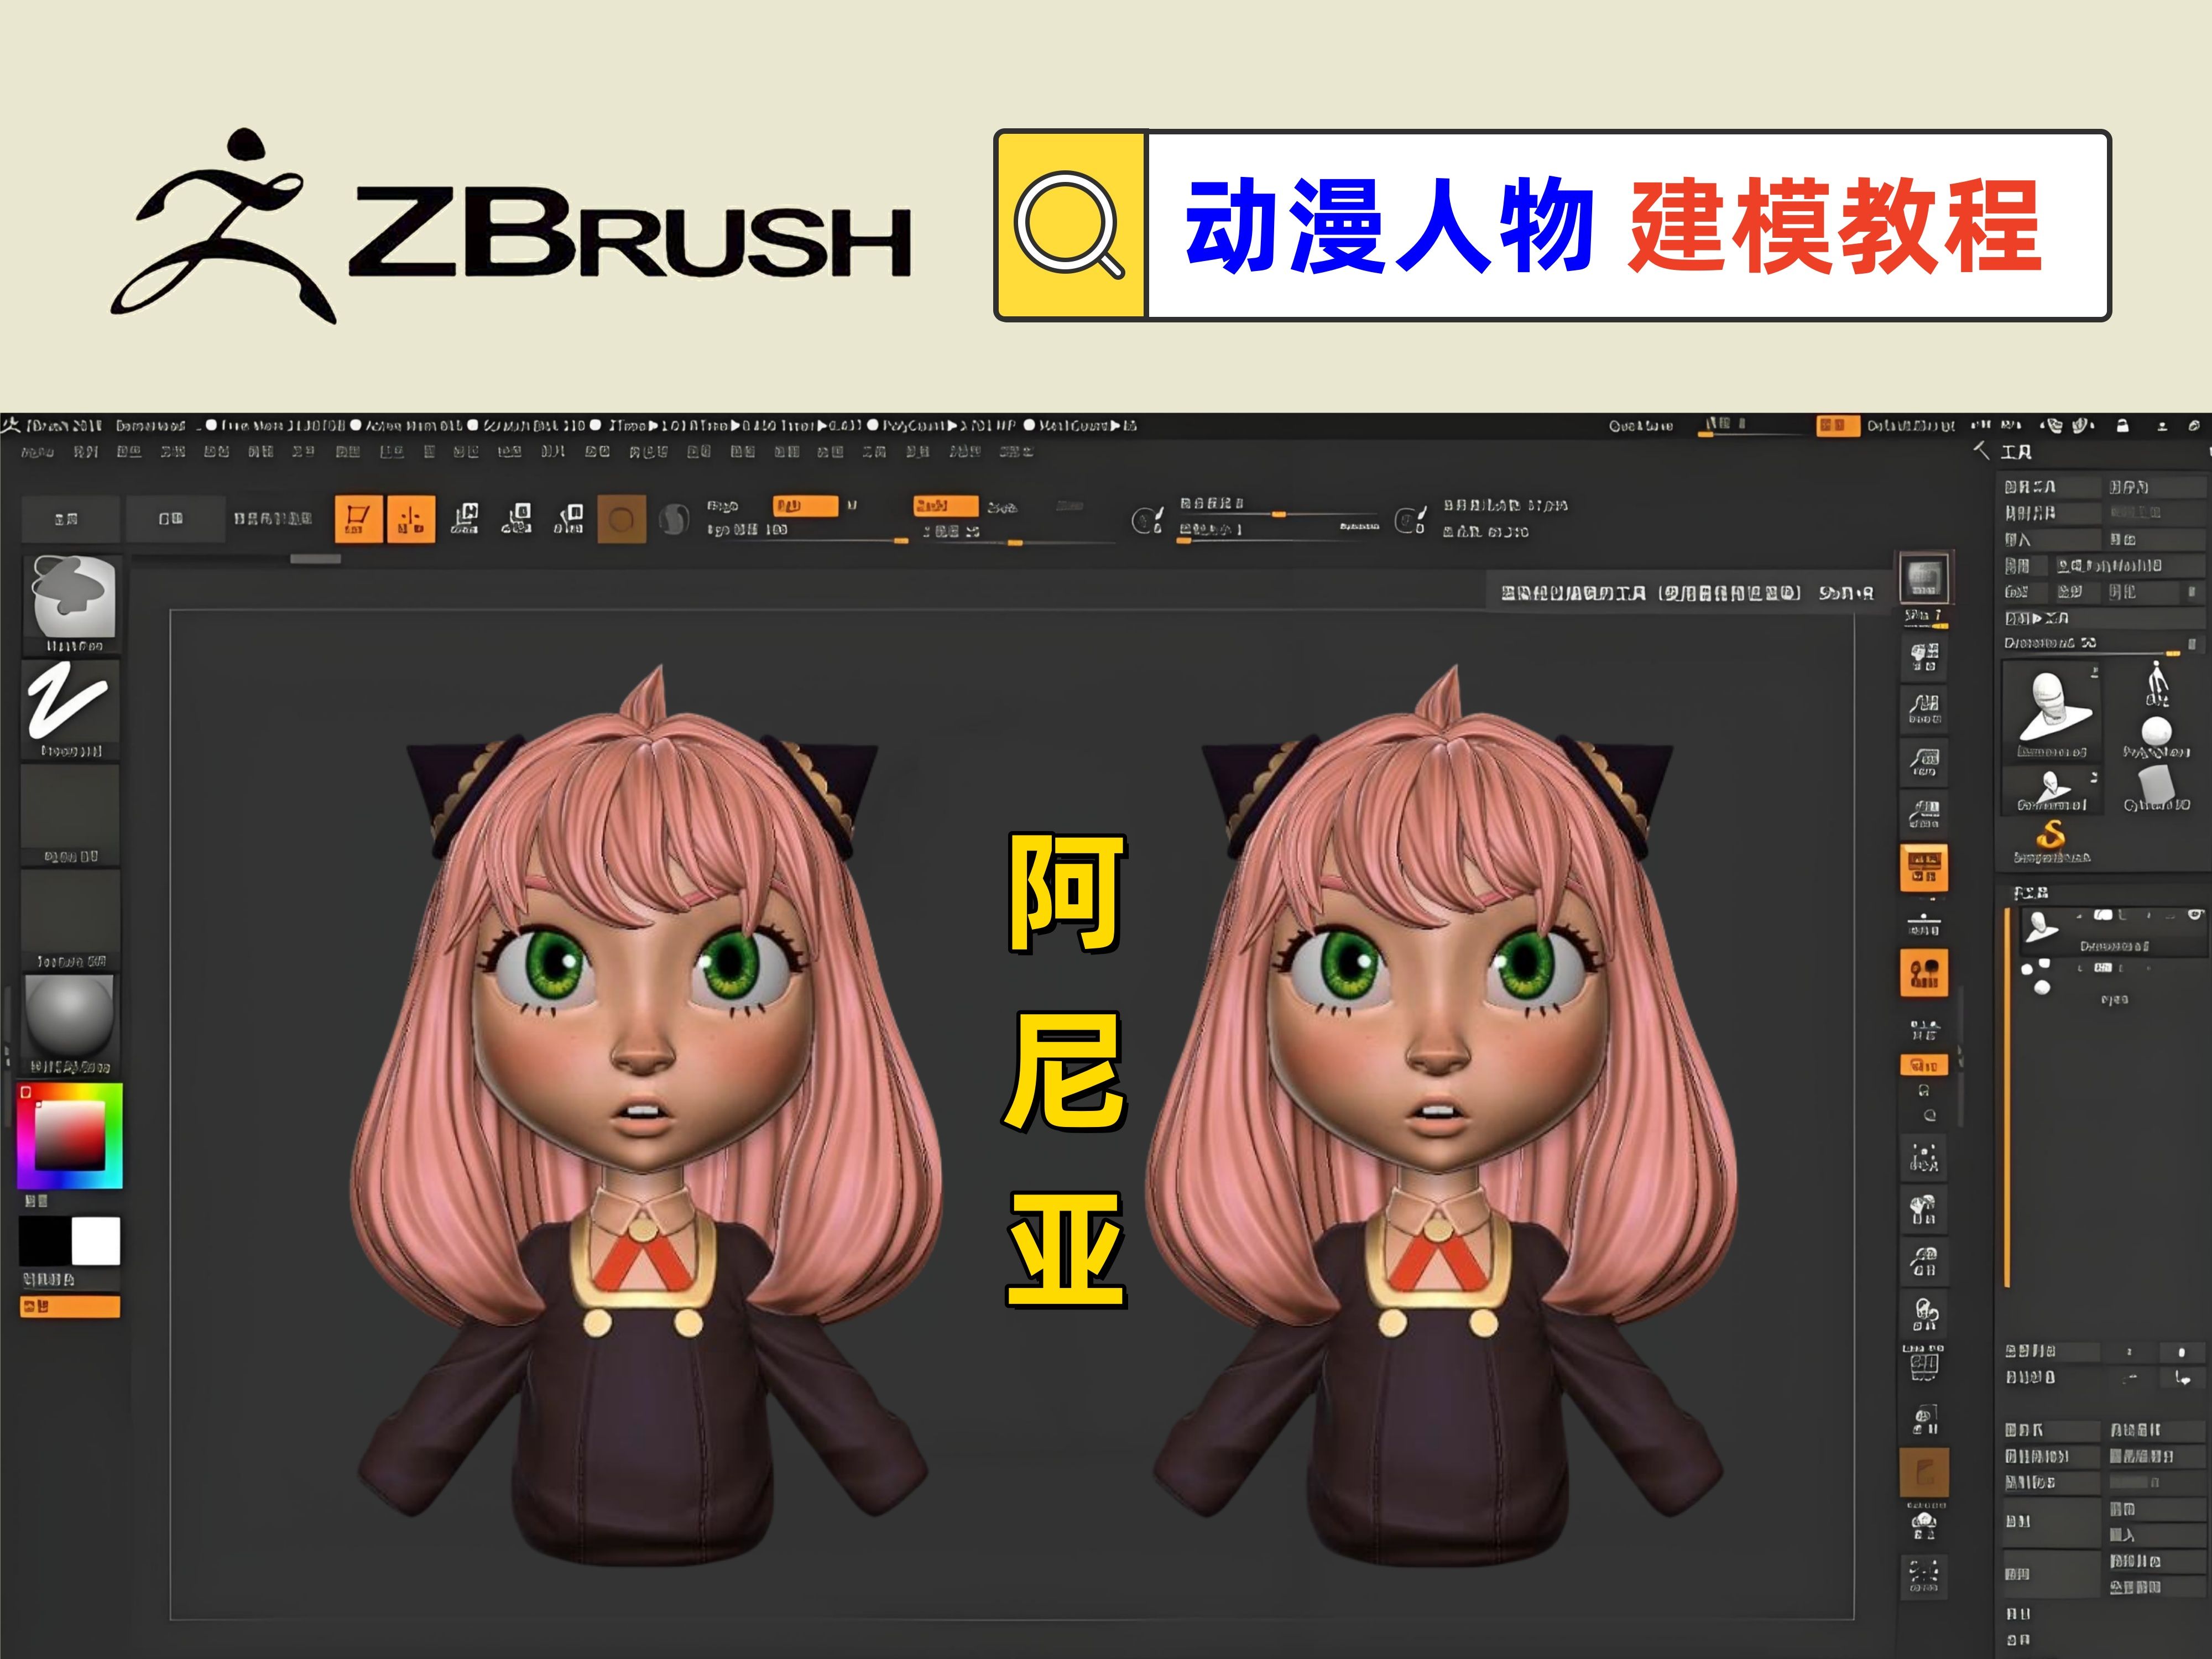
Task: Toggle the orange Zadd button
Action: point(945,506)
